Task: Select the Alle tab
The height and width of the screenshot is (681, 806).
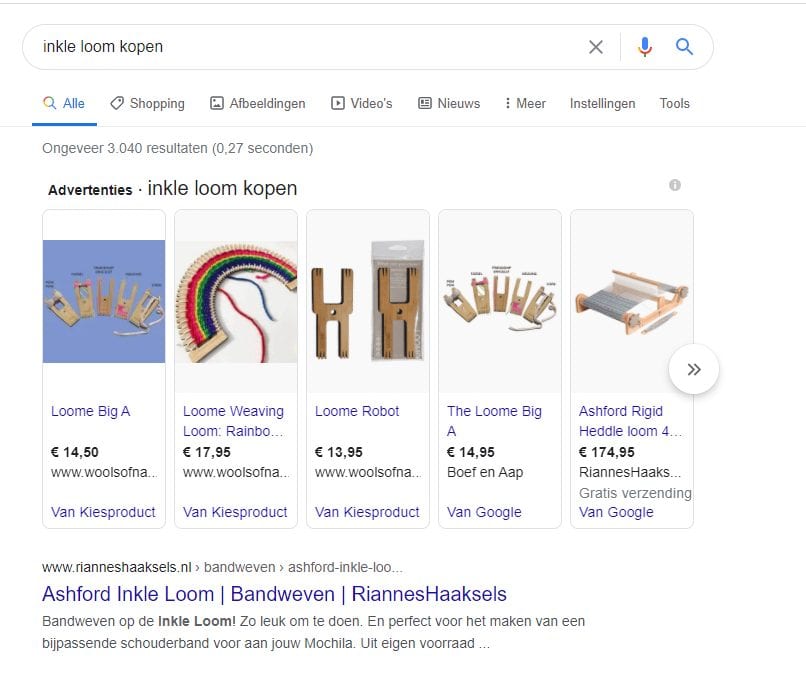Action: coord(64,103)
